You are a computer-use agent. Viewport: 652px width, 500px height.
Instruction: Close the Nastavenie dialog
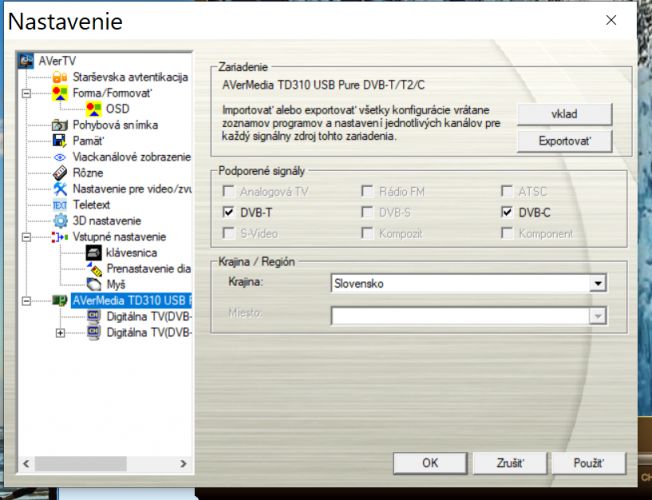point(611,20)
